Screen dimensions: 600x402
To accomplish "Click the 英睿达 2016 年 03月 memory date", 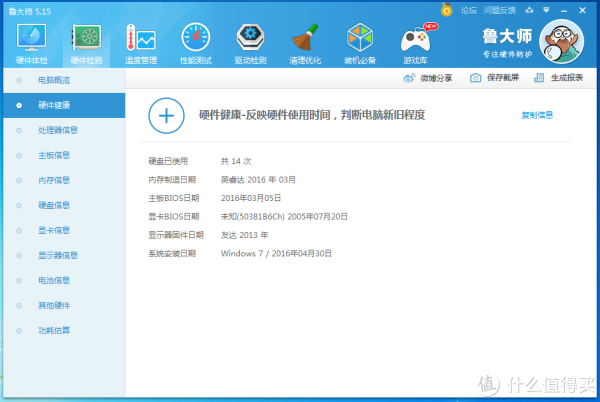I will pos(258,180).
